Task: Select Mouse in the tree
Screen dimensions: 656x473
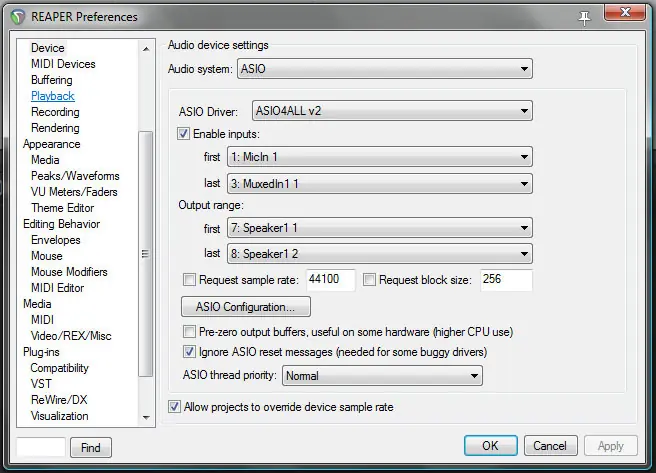Action: click(x=47, y=256)
